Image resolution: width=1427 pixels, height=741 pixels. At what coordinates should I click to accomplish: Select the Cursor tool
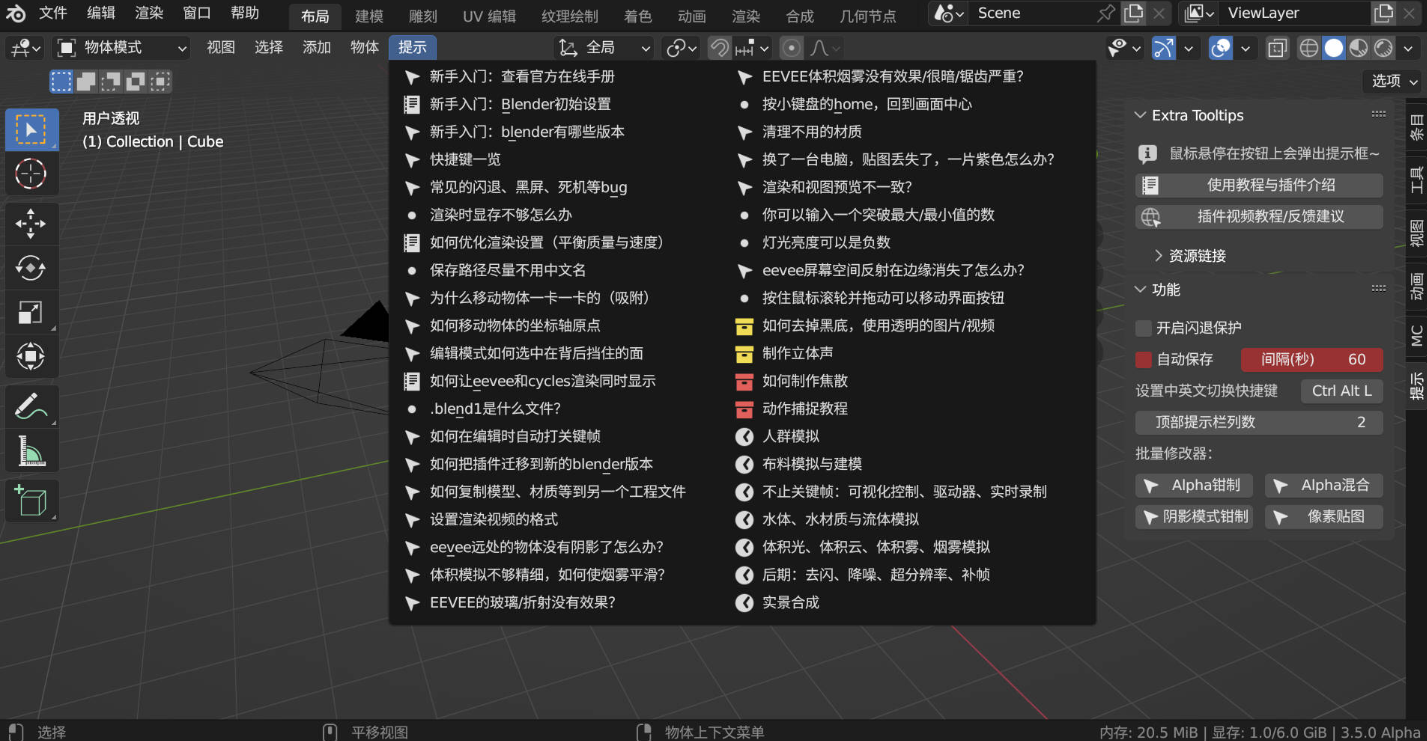[30, 173]
